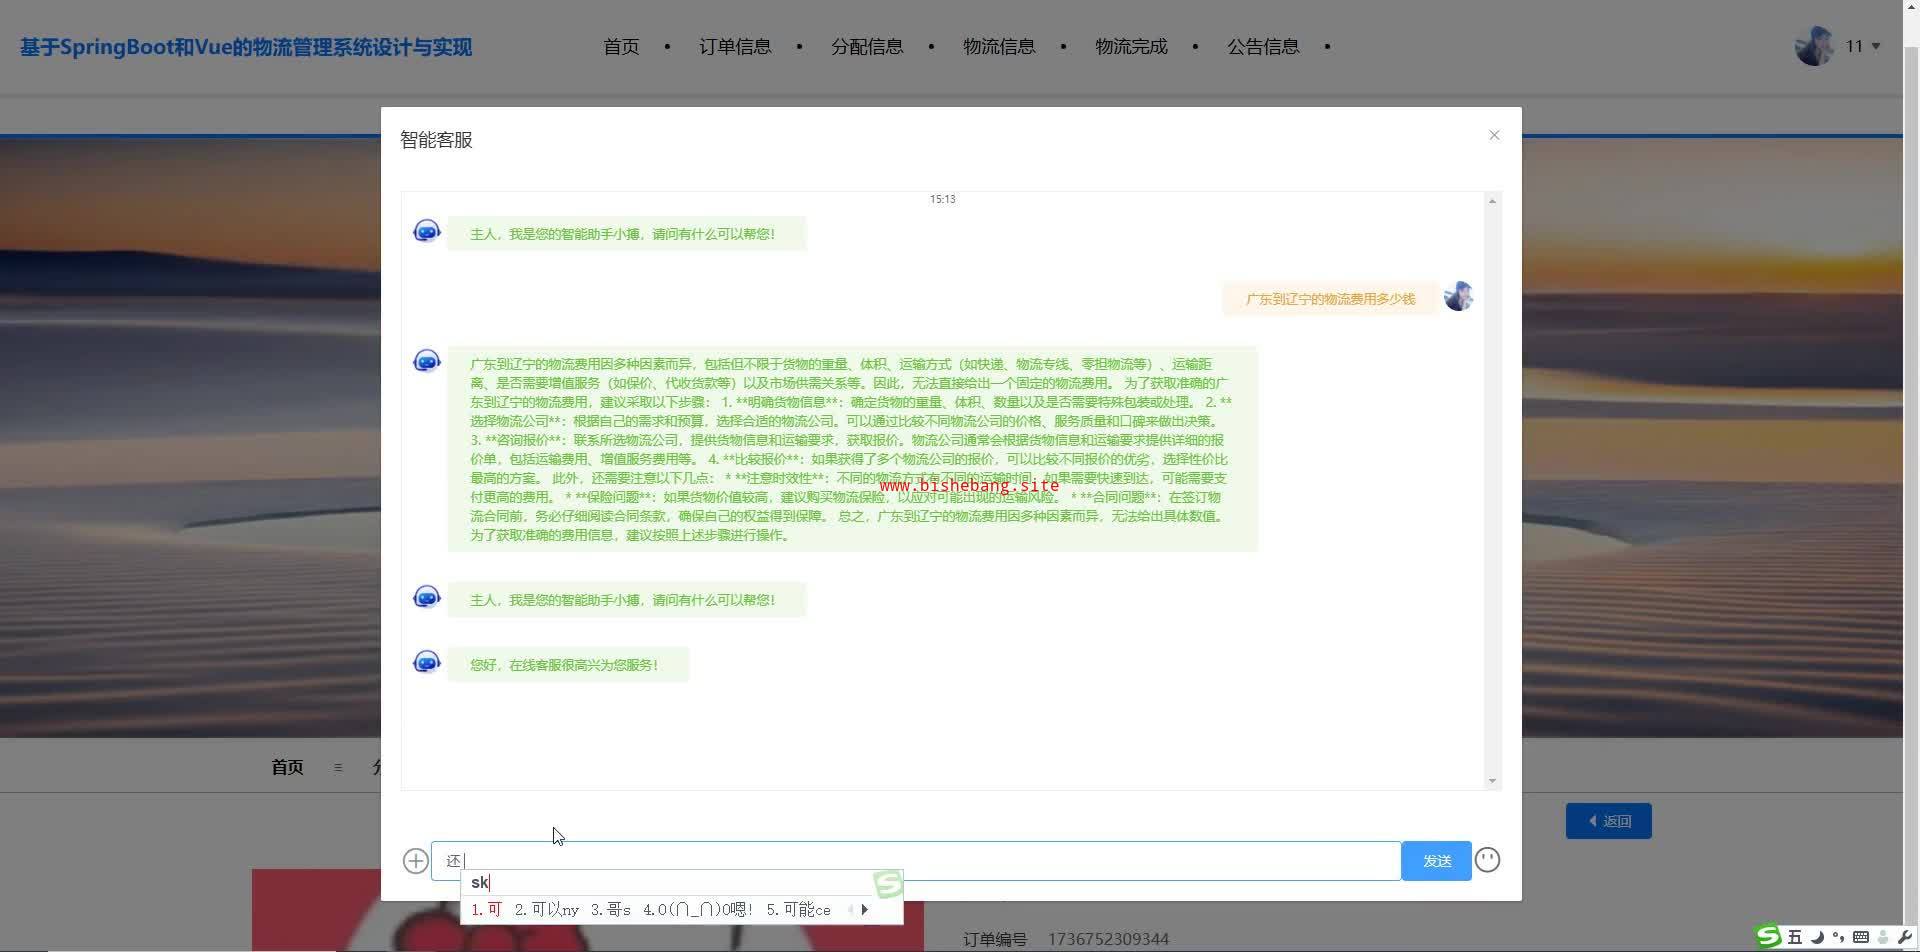Image resolution: width=1920 pixels, height=952 pixels.
Task: Click the Sogou logo in the candidate window
Action: [888, 884]
